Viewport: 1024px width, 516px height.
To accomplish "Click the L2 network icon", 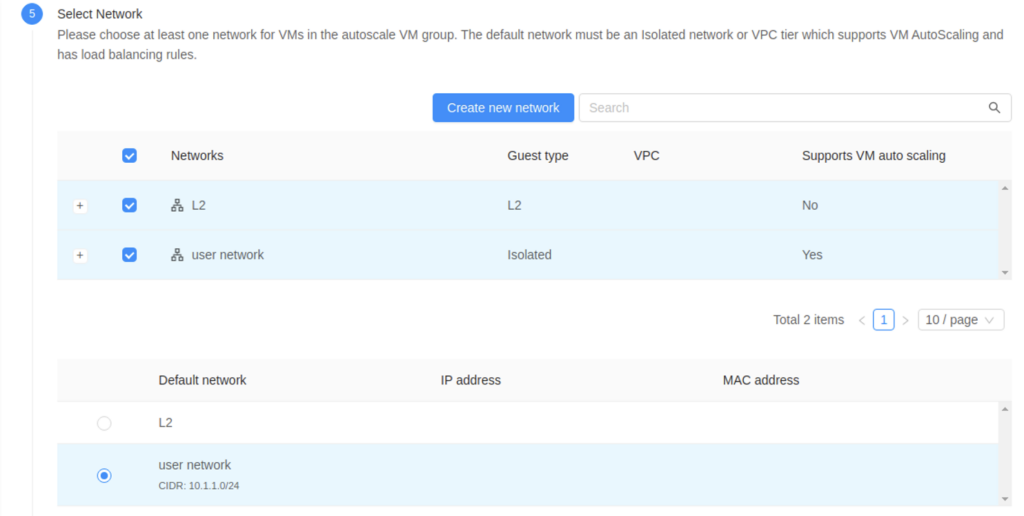I will click(177, 205).
